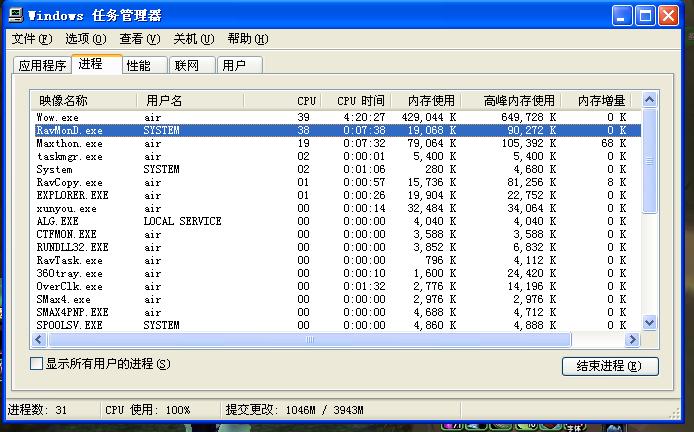This screenshot has width=694, height=432.
Task: Select the EXPLORER.EXE process row
Action: [336, 195]
